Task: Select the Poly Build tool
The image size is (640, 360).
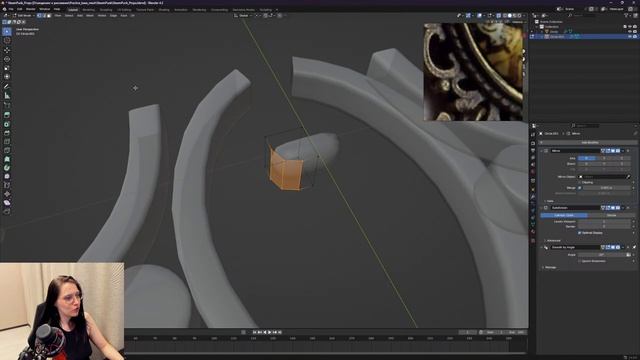Action: click(x=7, y=159)
